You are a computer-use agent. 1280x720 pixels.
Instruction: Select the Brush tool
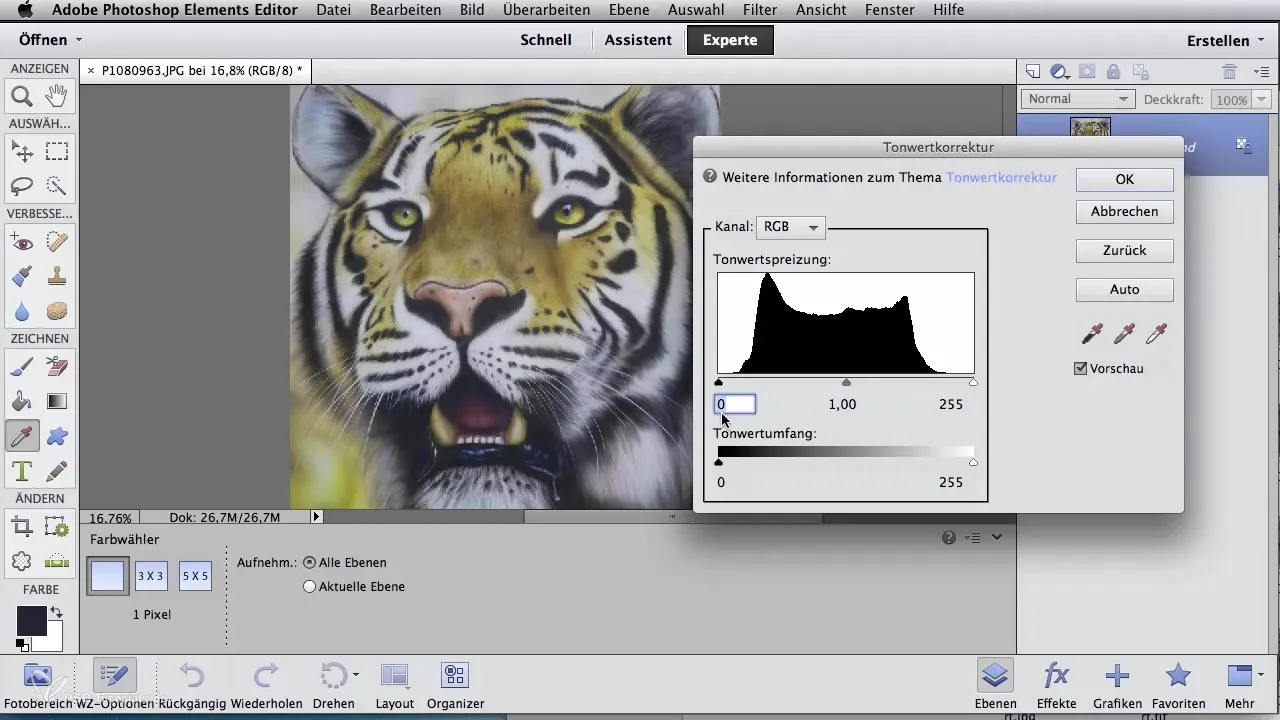coord(21,367)
